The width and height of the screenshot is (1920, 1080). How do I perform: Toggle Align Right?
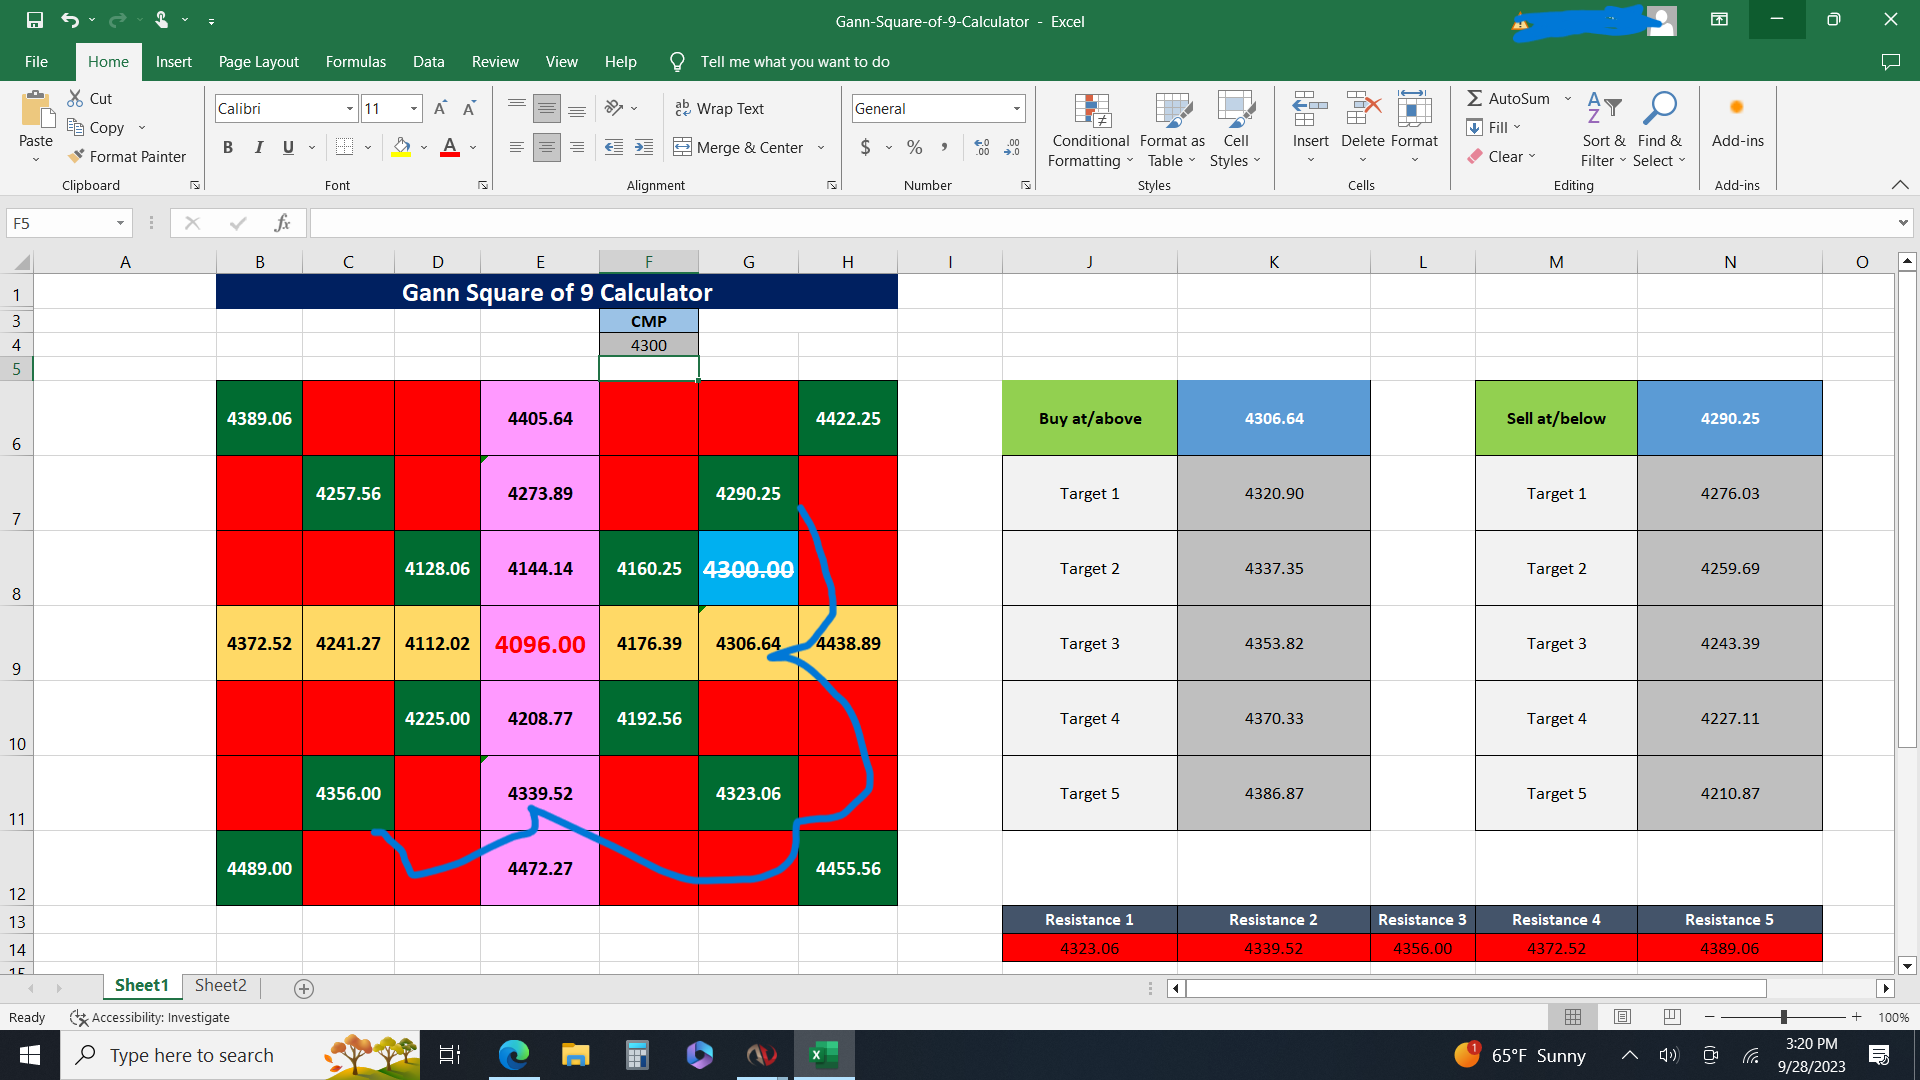click(x=577, y=147)
